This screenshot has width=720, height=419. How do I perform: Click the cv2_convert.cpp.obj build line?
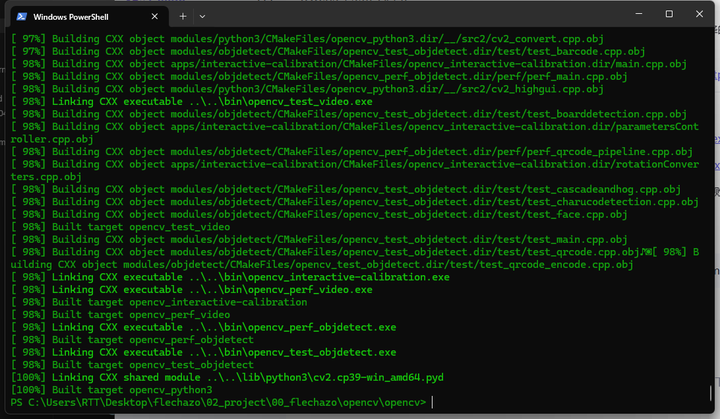pyautogui.click(x=307, y=39)
